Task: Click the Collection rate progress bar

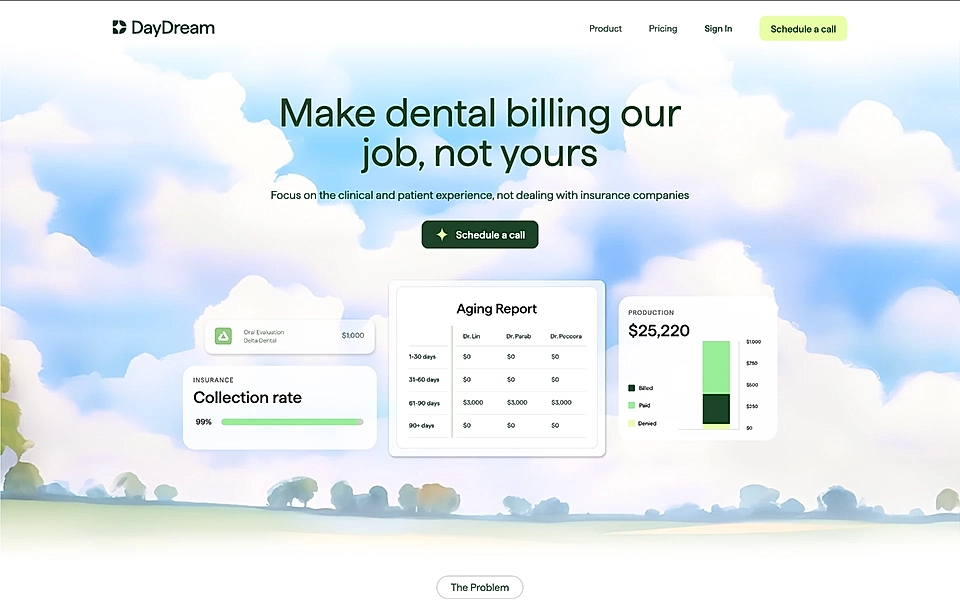Action: [x=291, y=422]
